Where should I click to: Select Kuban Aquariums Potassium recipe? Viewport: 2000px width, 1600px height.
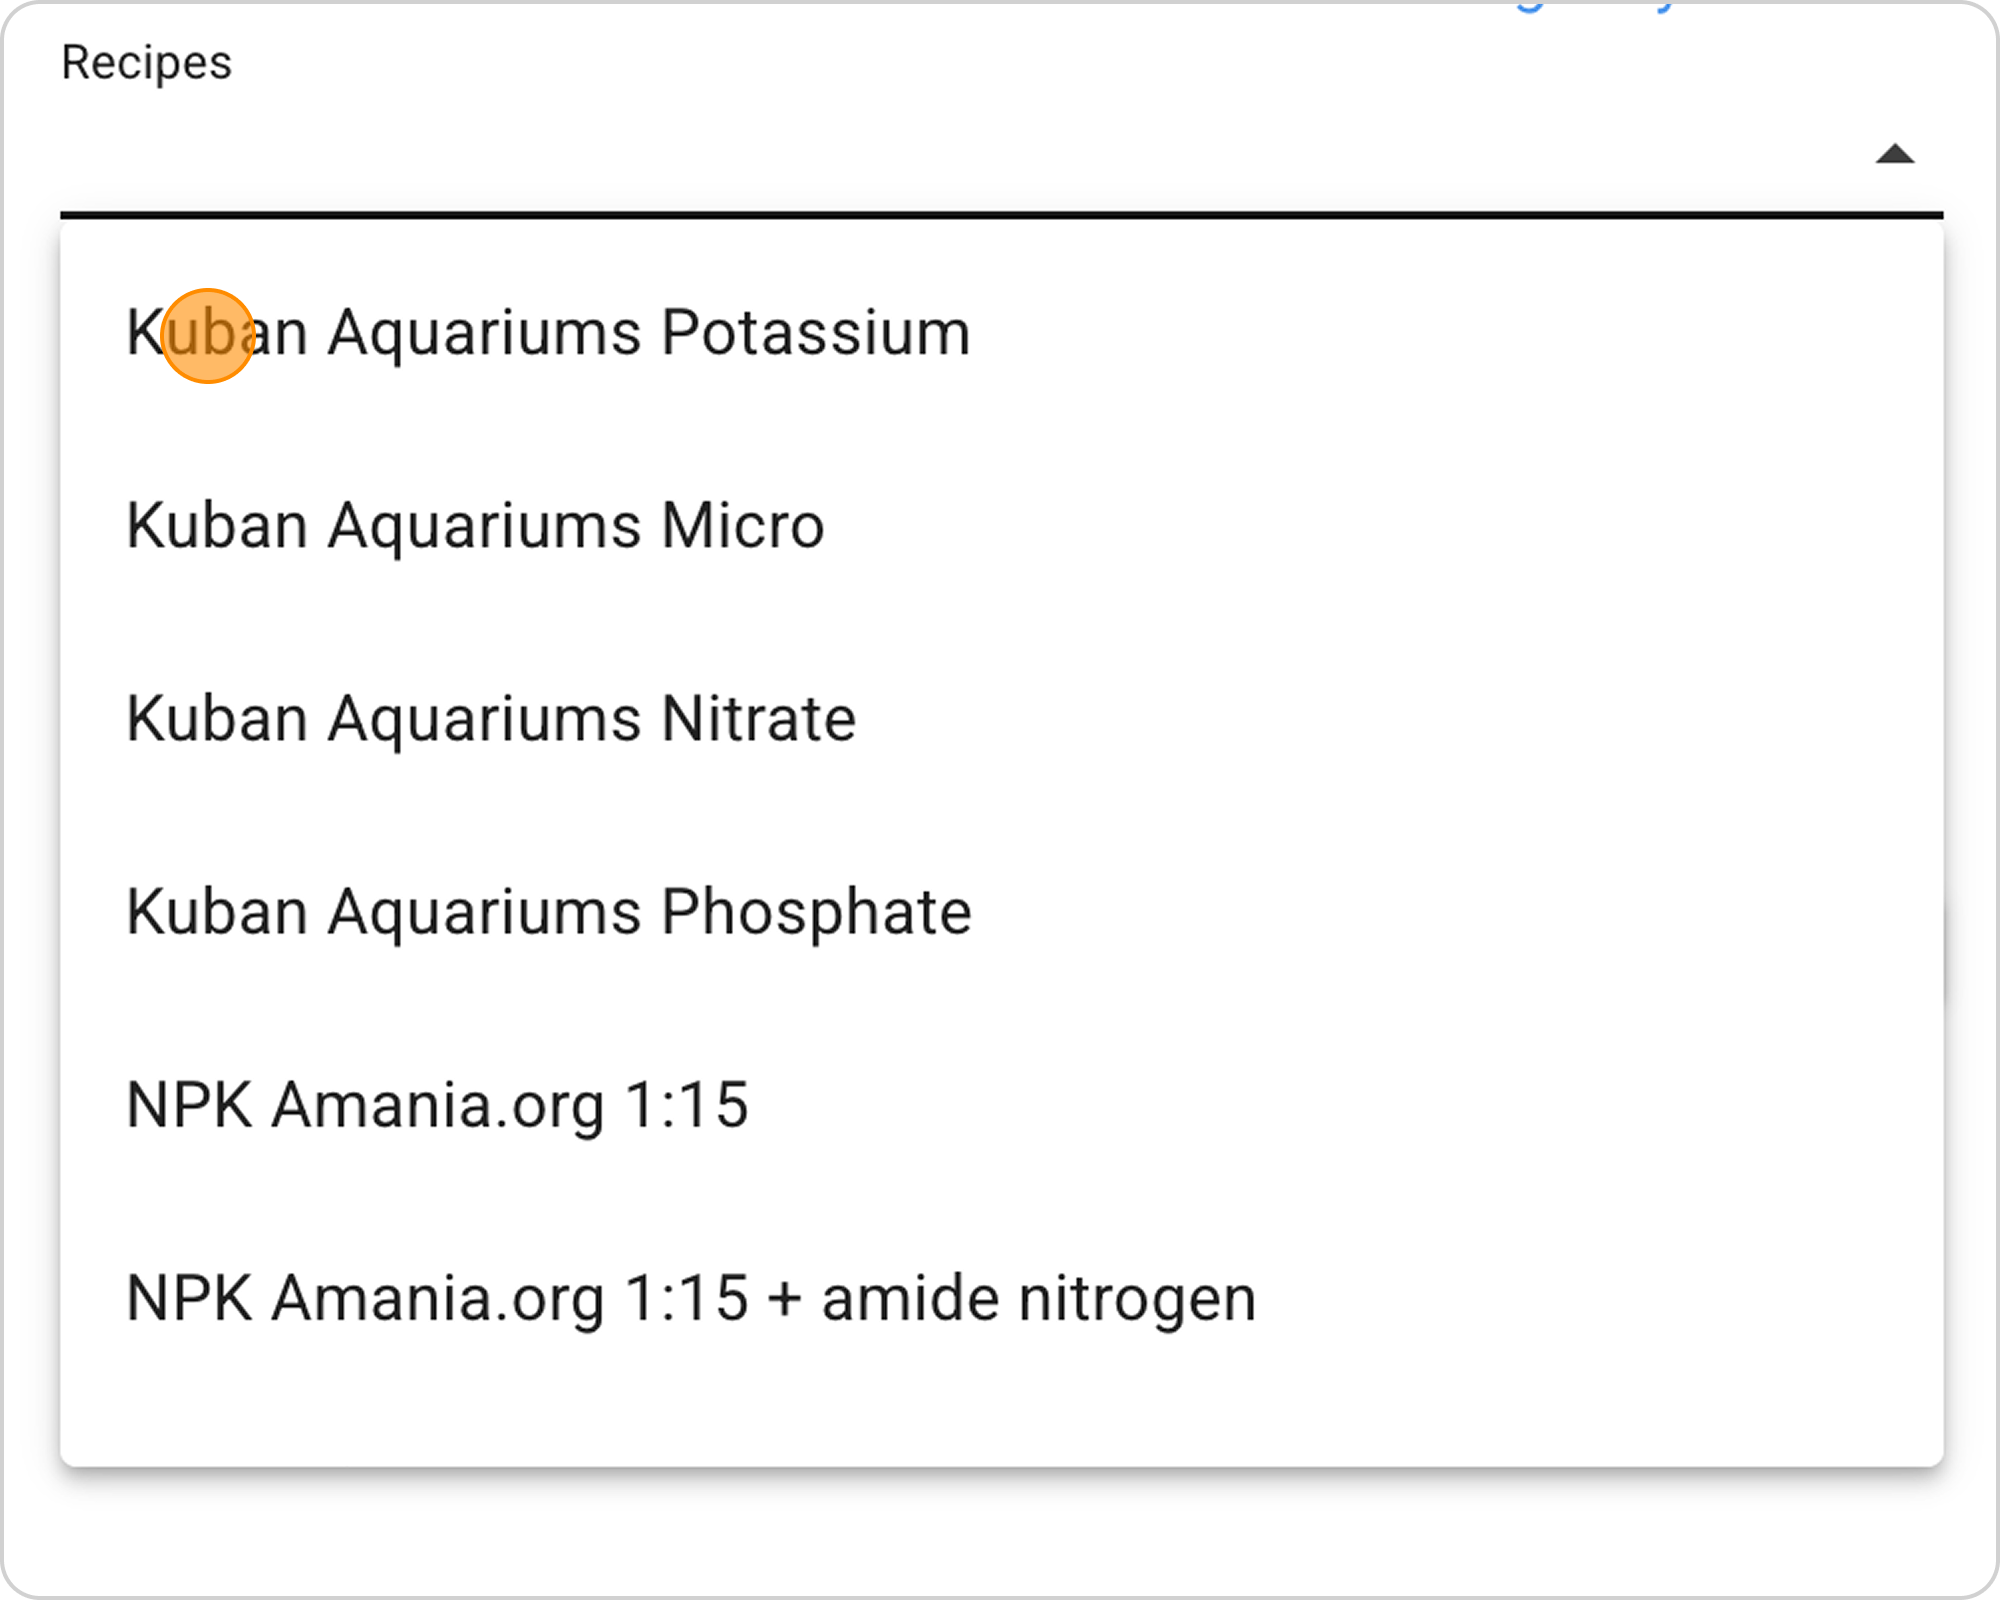coord(548,332)
